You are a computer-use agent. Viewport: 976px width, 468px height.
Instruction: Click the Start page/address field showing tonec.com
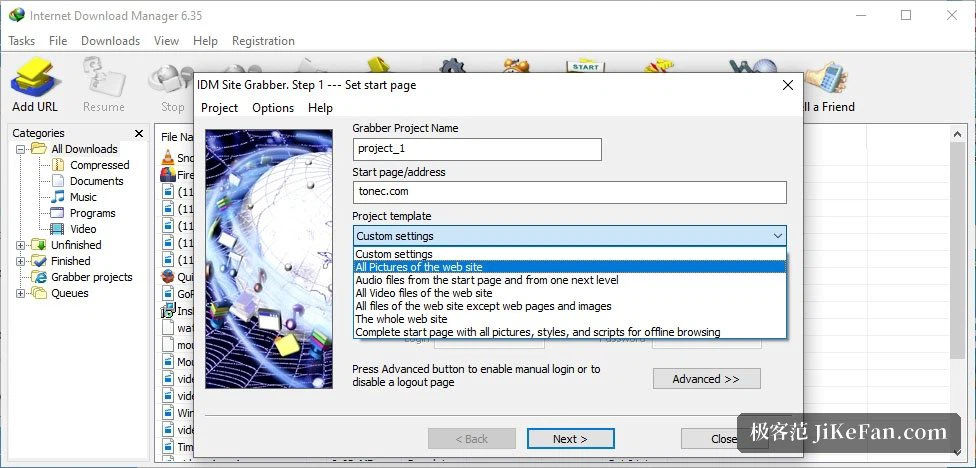pyautogui.click(x=570, y=192)
